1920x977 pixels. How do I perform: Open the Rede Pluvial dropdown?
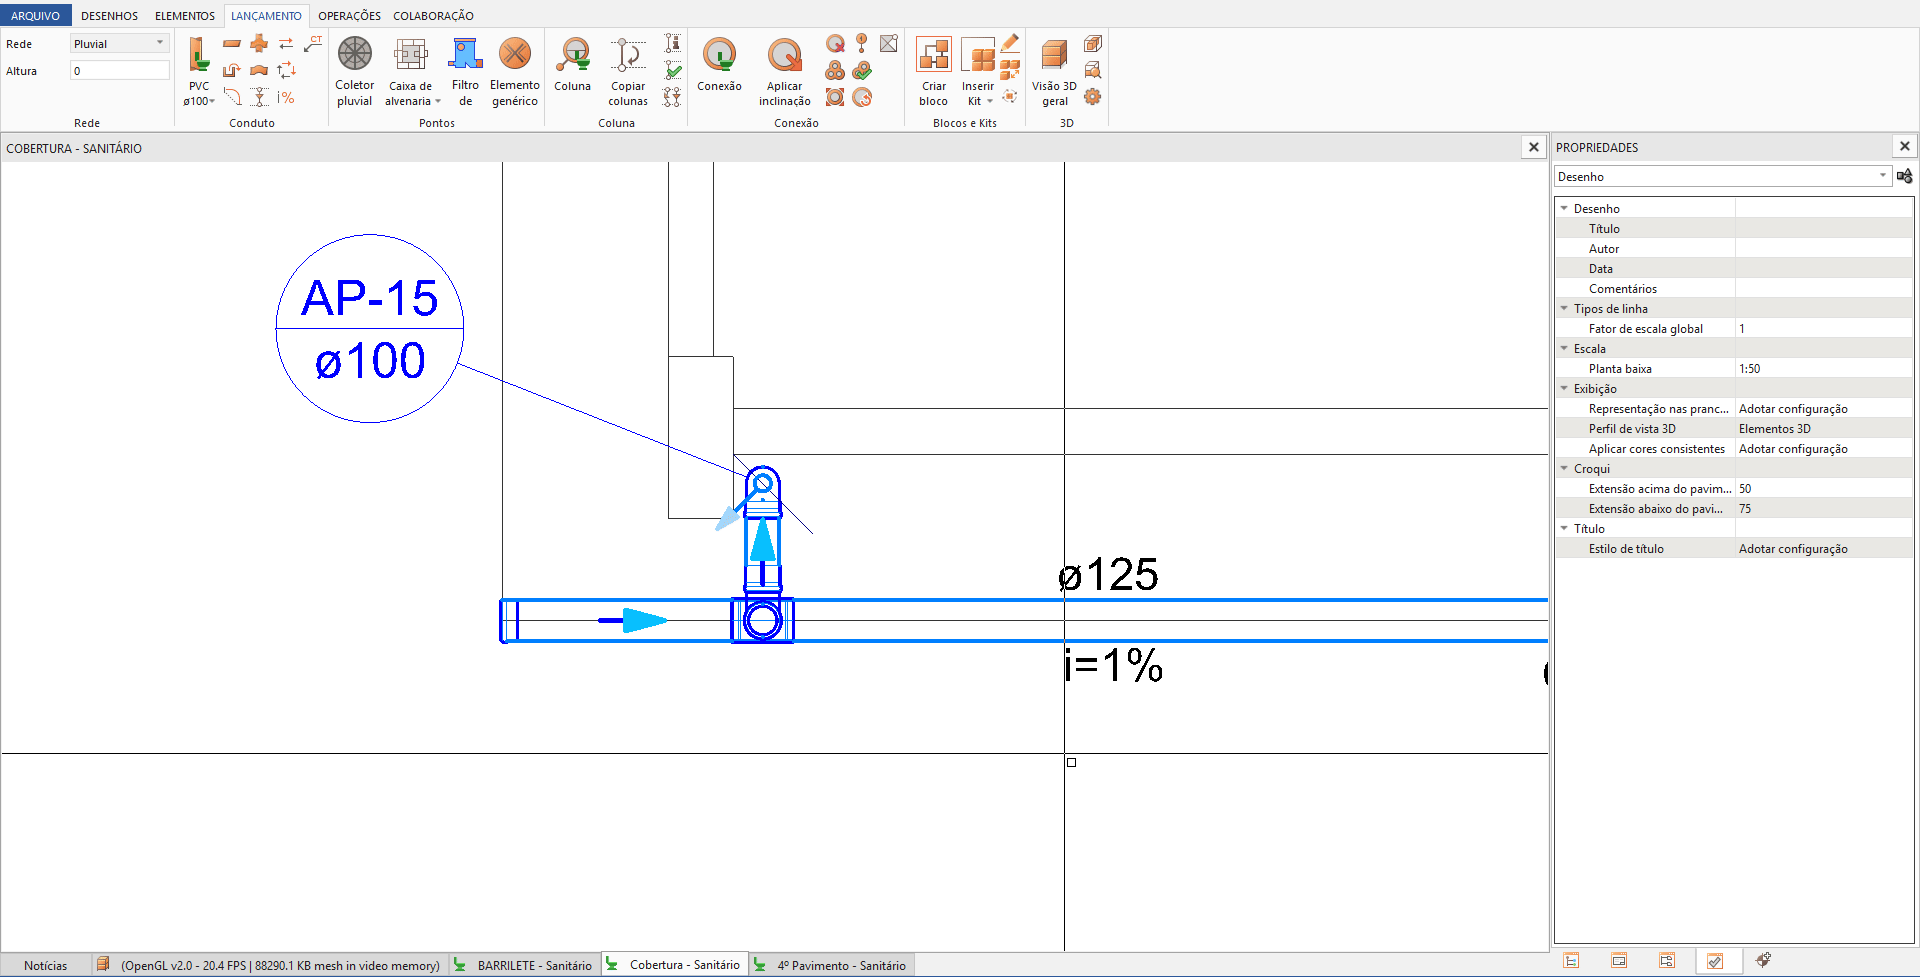tap(119, 43)
